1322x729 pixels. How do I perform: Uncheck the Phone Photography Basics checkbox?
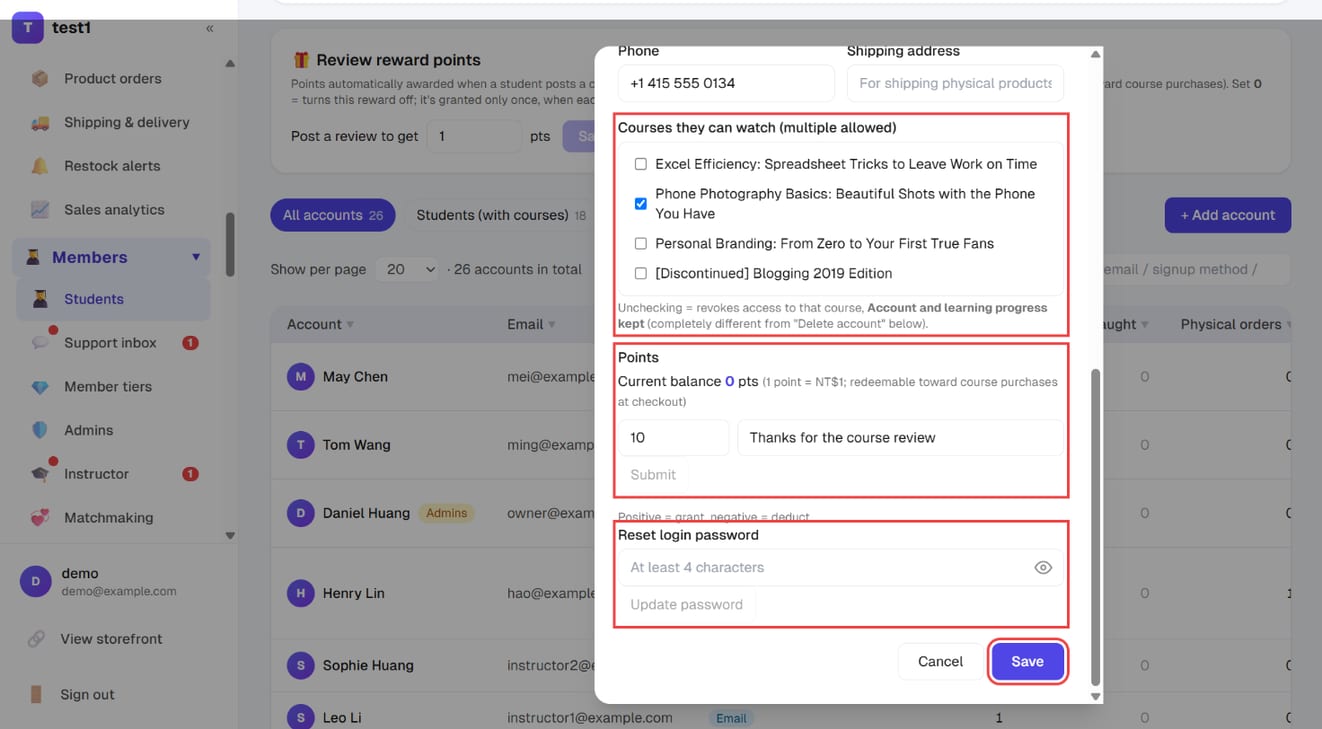(641, 204)
